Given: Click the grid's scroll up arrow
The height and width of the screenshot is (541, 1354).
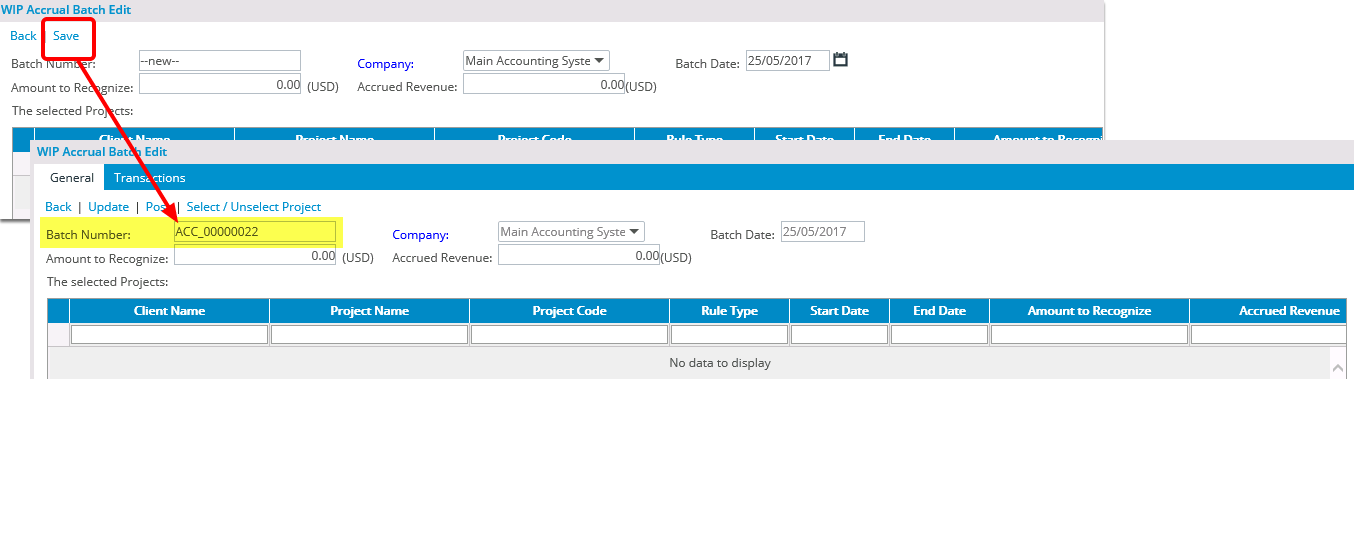Looking at the screenshot, I should pos(1338,369).
